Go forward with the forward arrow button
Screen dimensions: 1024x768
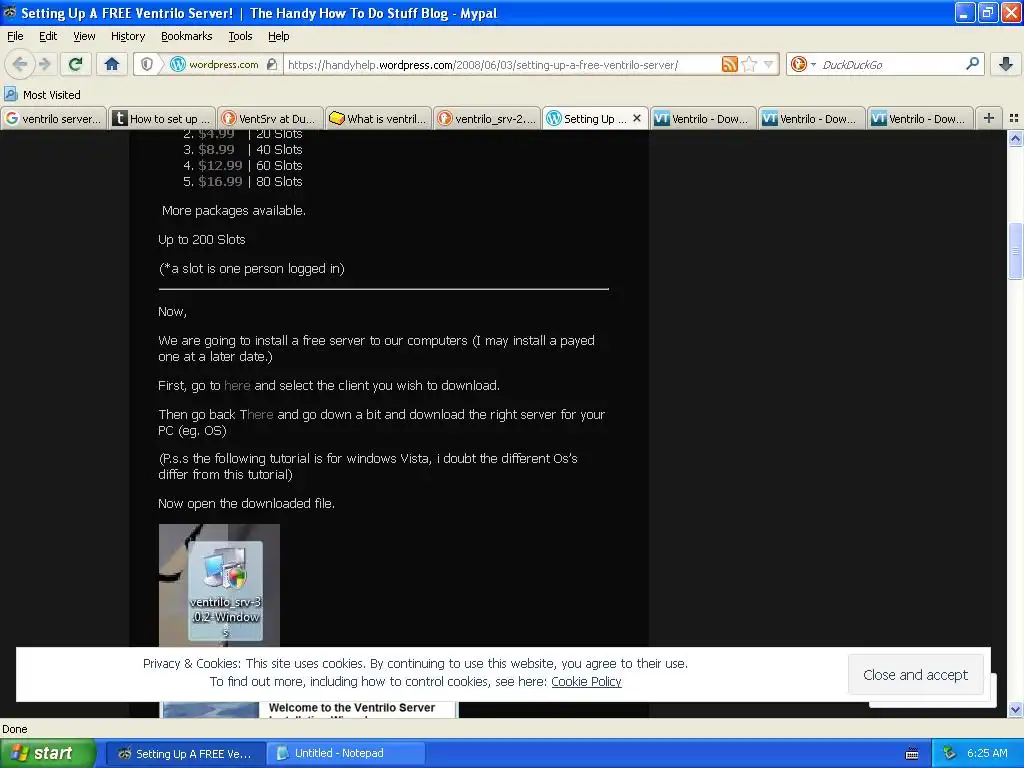[44, 64]
